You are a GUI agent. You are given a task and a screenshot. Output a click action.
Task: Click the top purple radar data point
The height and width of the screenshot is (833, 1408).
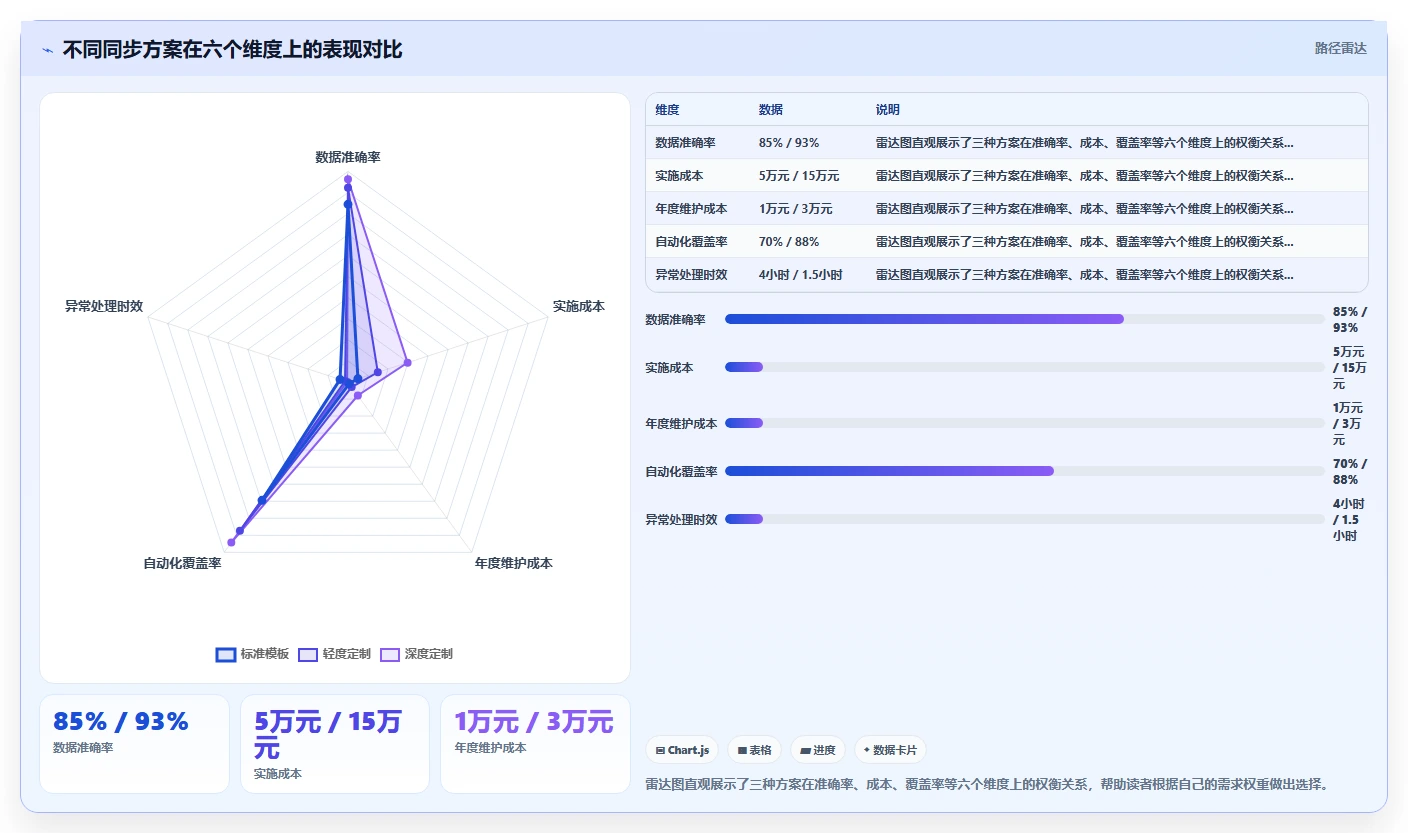tap(348, 179)
